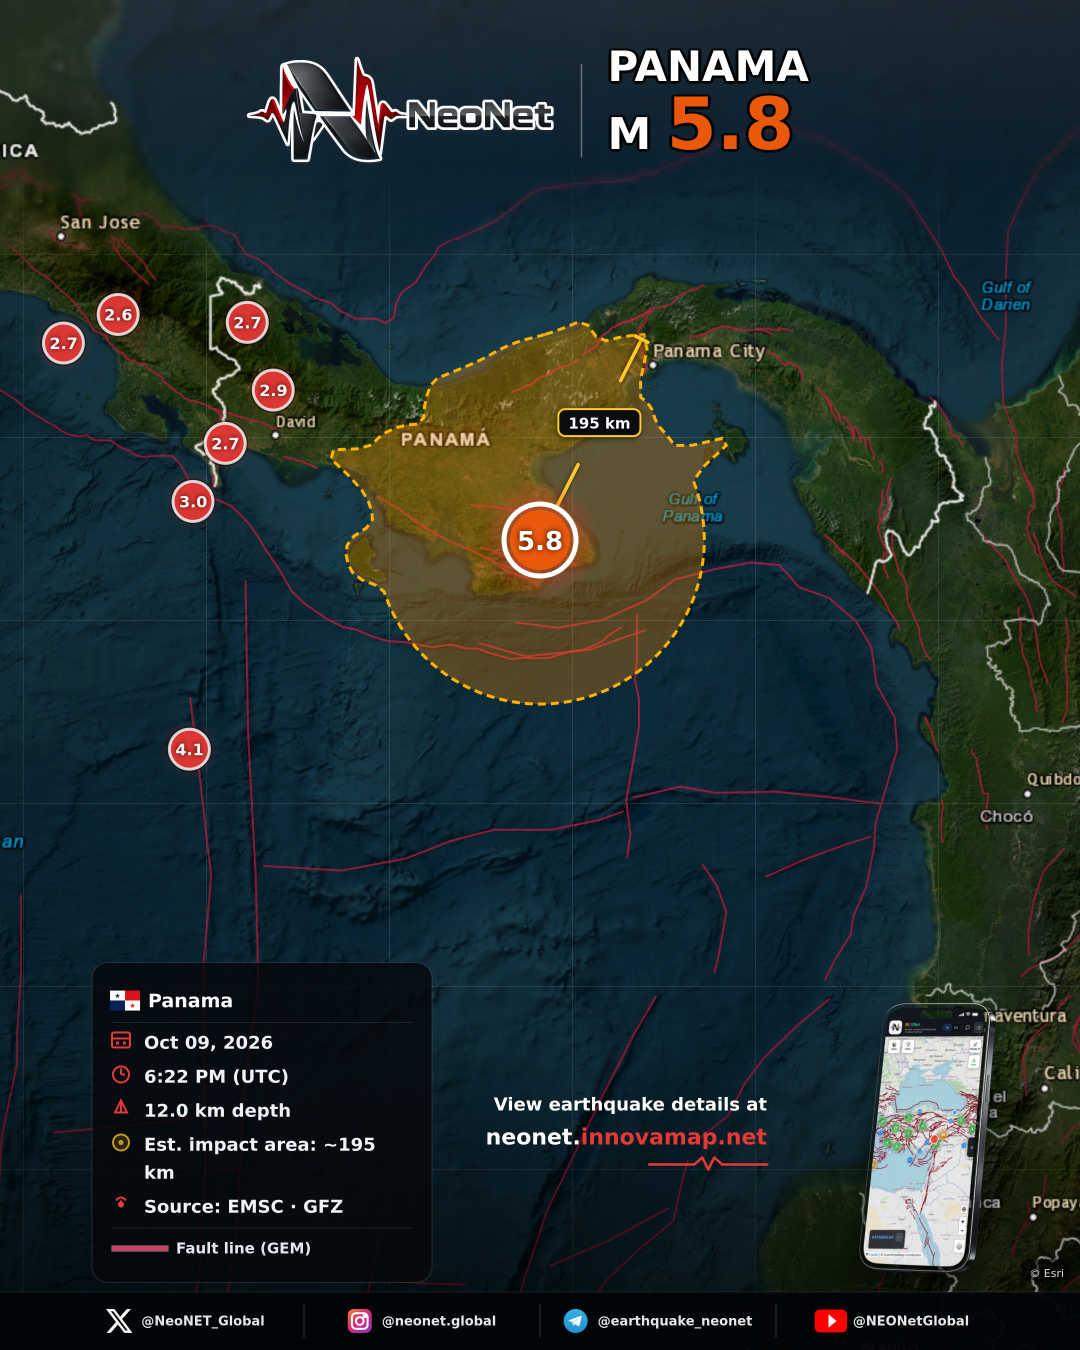Open the @NeoNET_Global handle

point(203,1321)
